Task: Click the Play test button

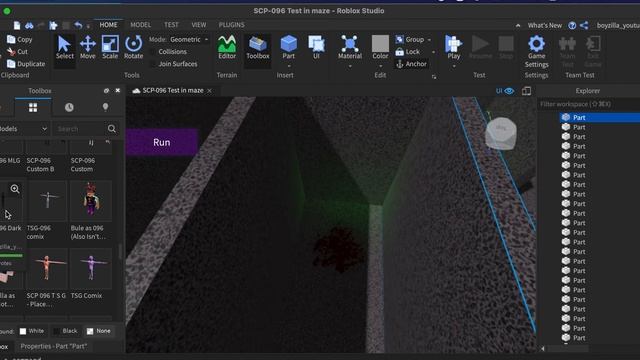Action: coord(453,47)
